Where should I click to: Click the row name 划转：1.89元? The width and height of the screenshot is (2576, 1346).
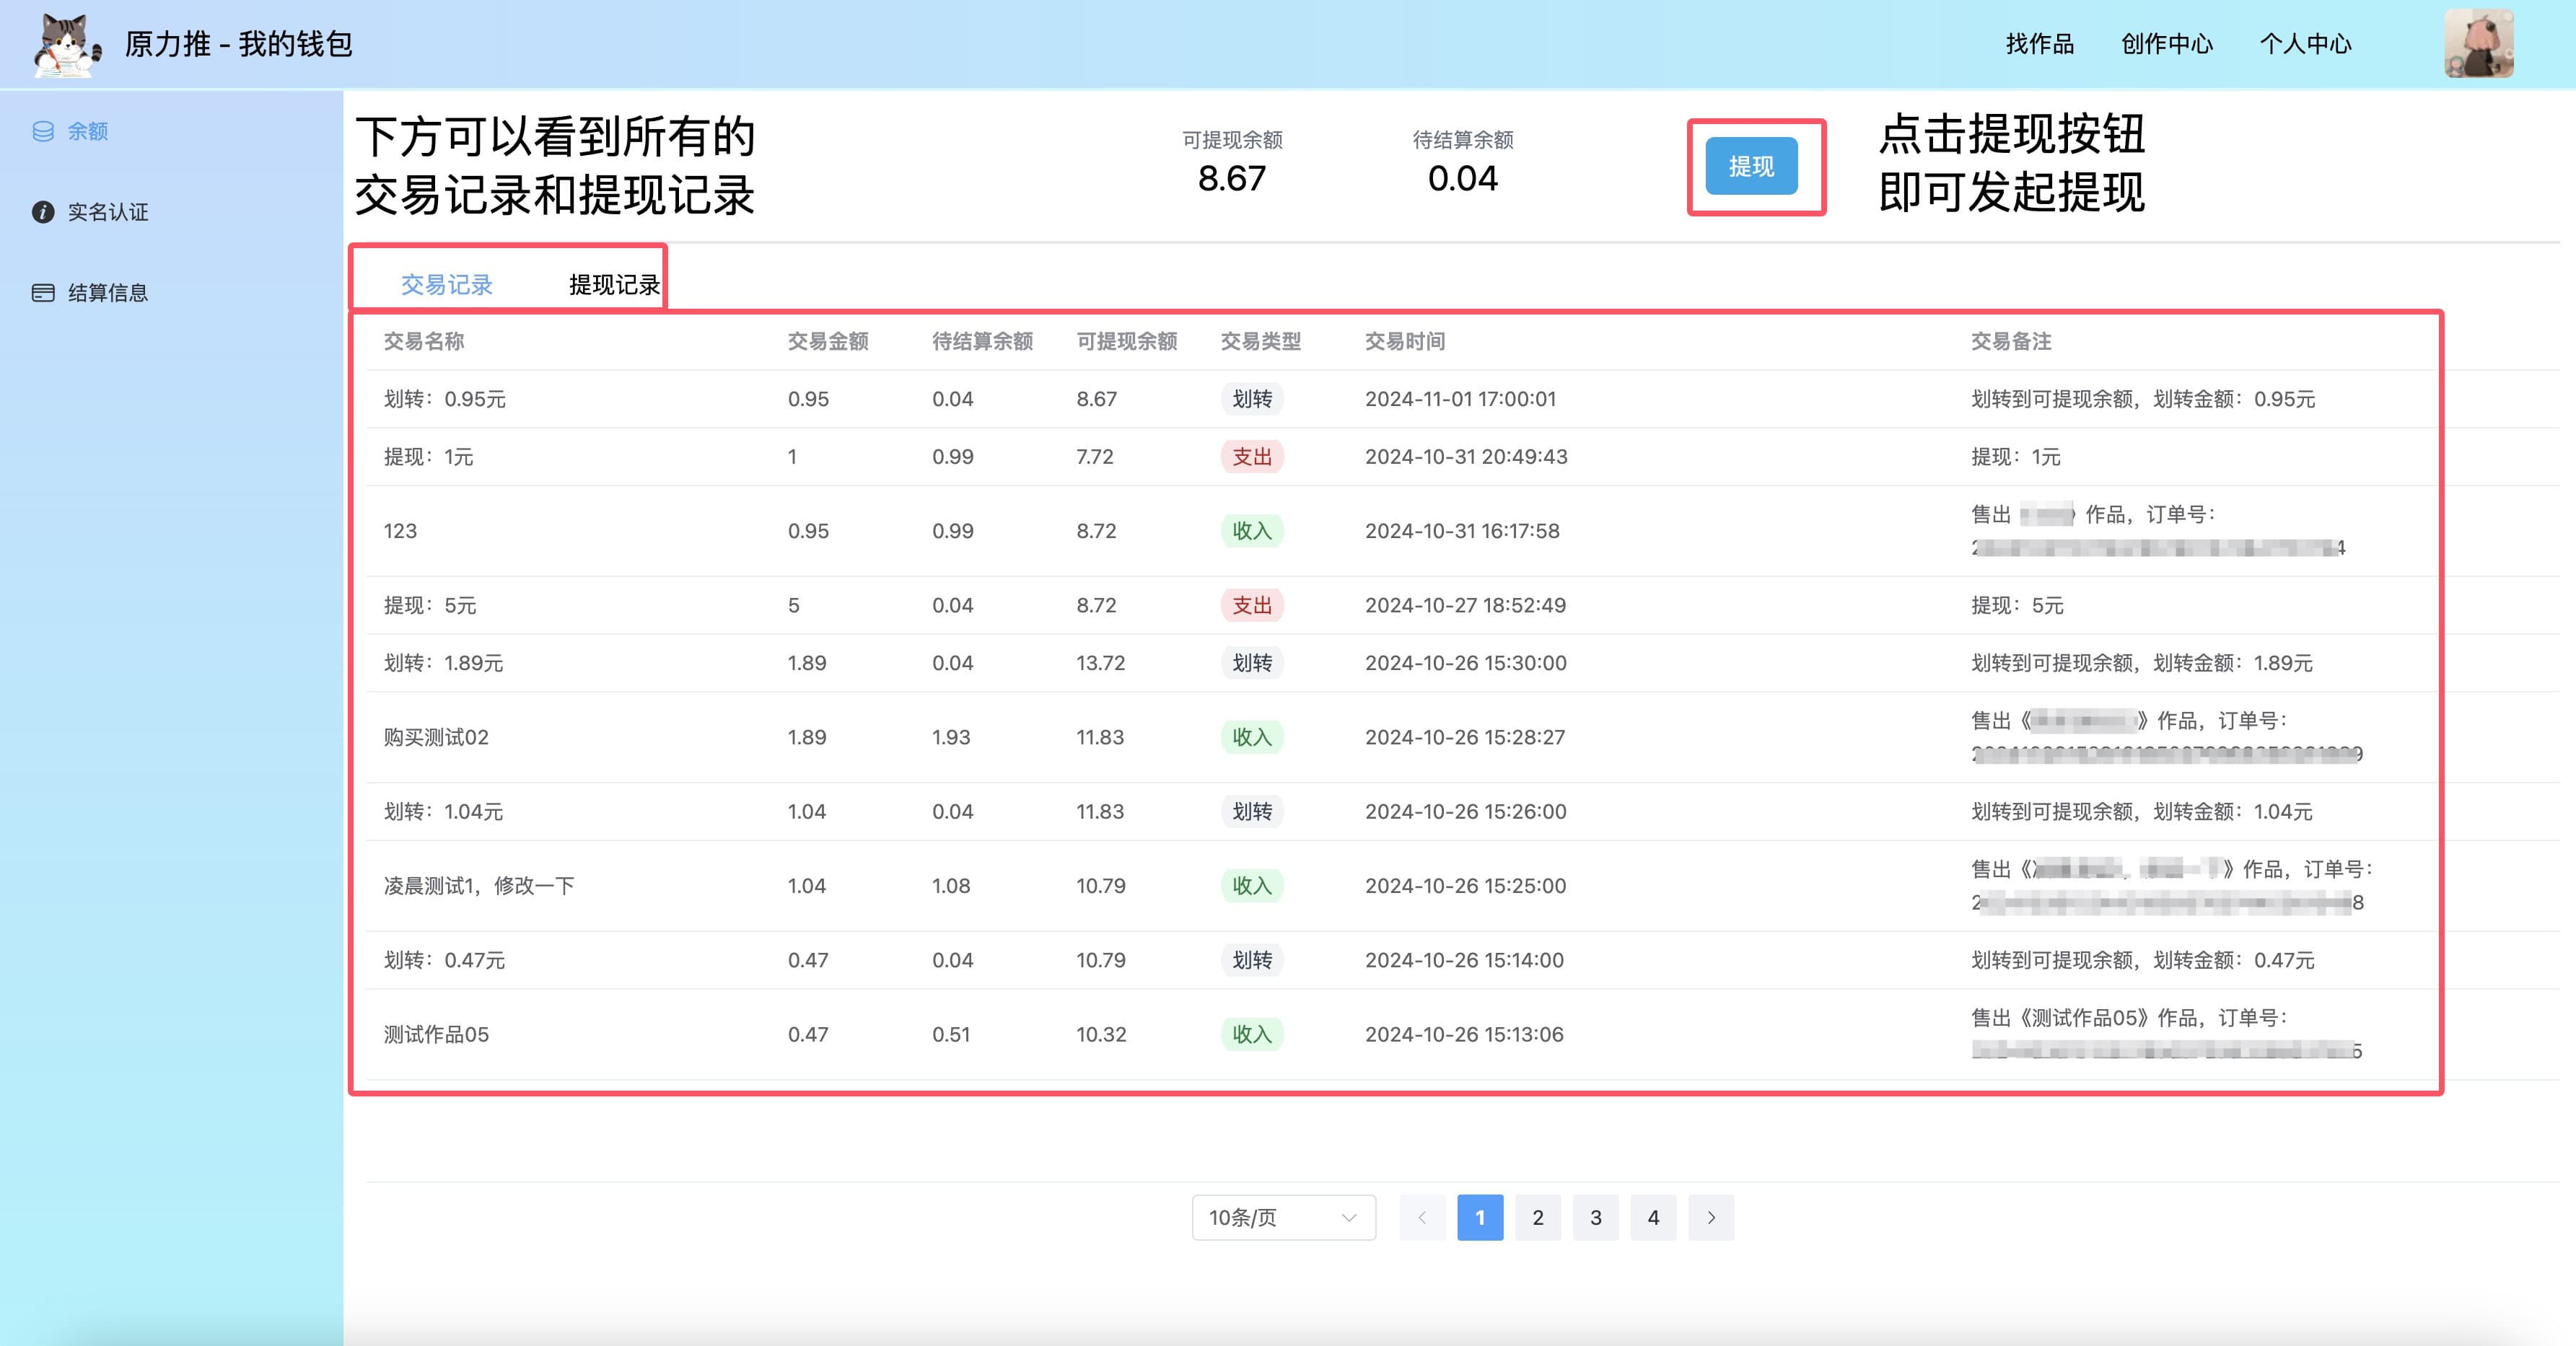[444, 663]
